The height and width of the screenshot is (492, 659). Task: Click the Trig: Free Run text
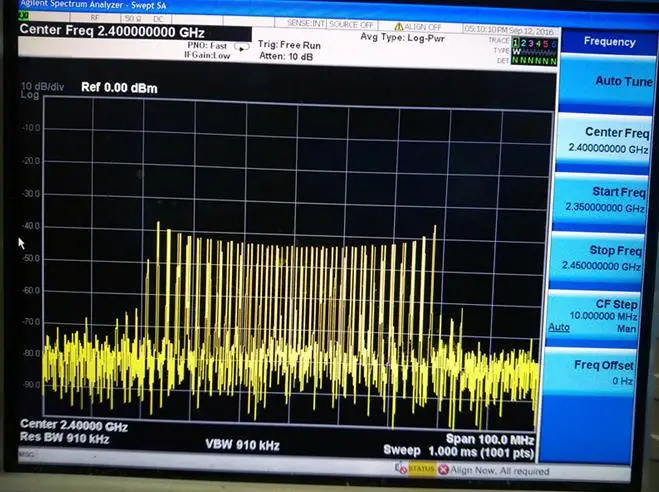point(290,45)
